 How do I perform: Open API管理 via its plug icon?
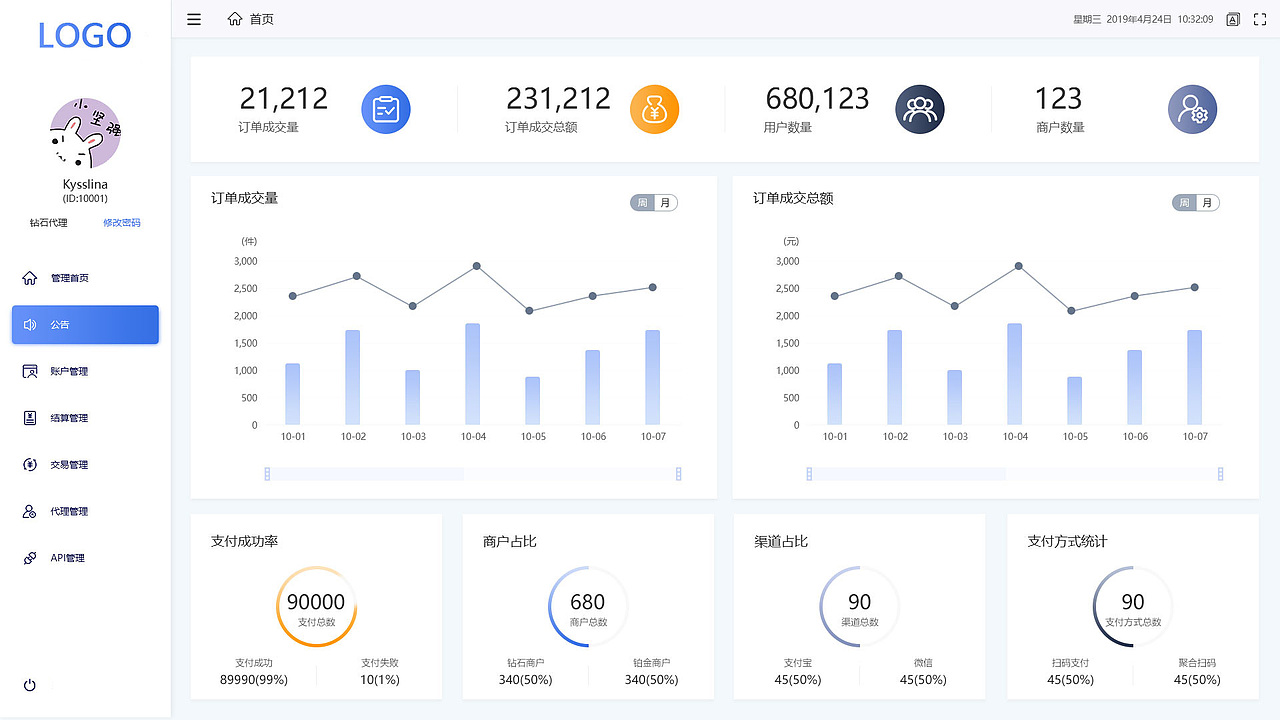click(x=30, y=558)
